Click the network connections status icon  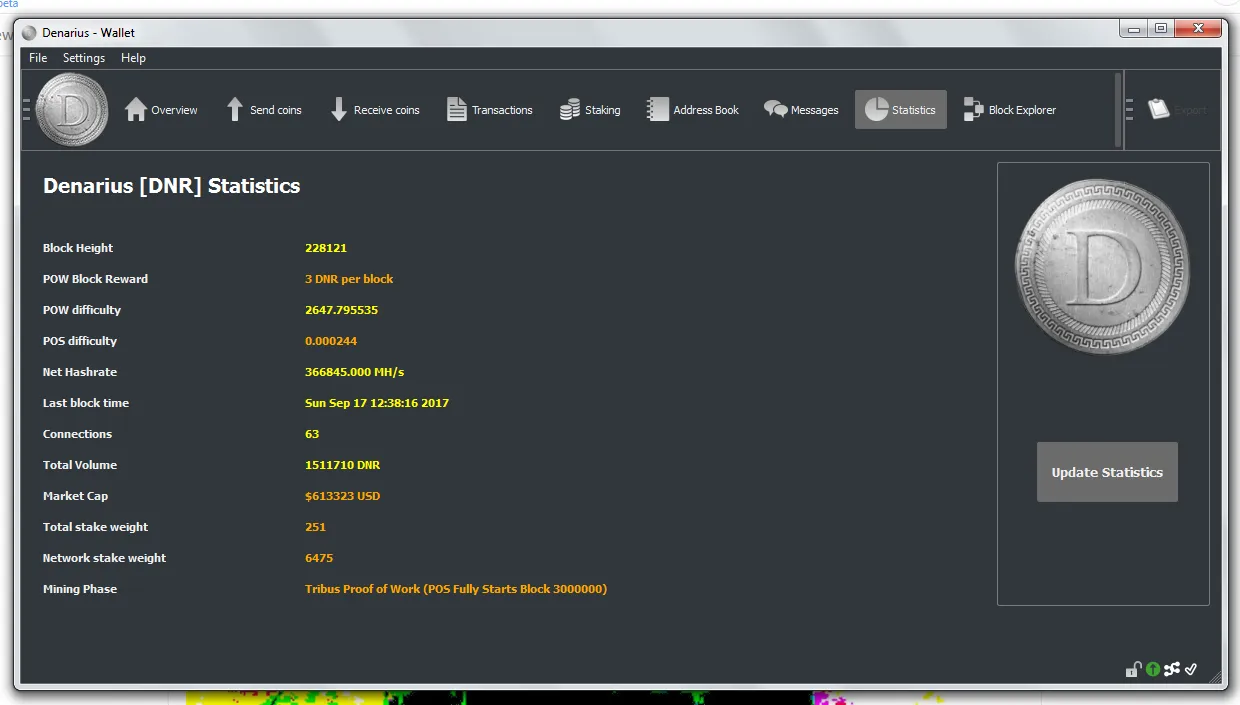pos(1172,669)
